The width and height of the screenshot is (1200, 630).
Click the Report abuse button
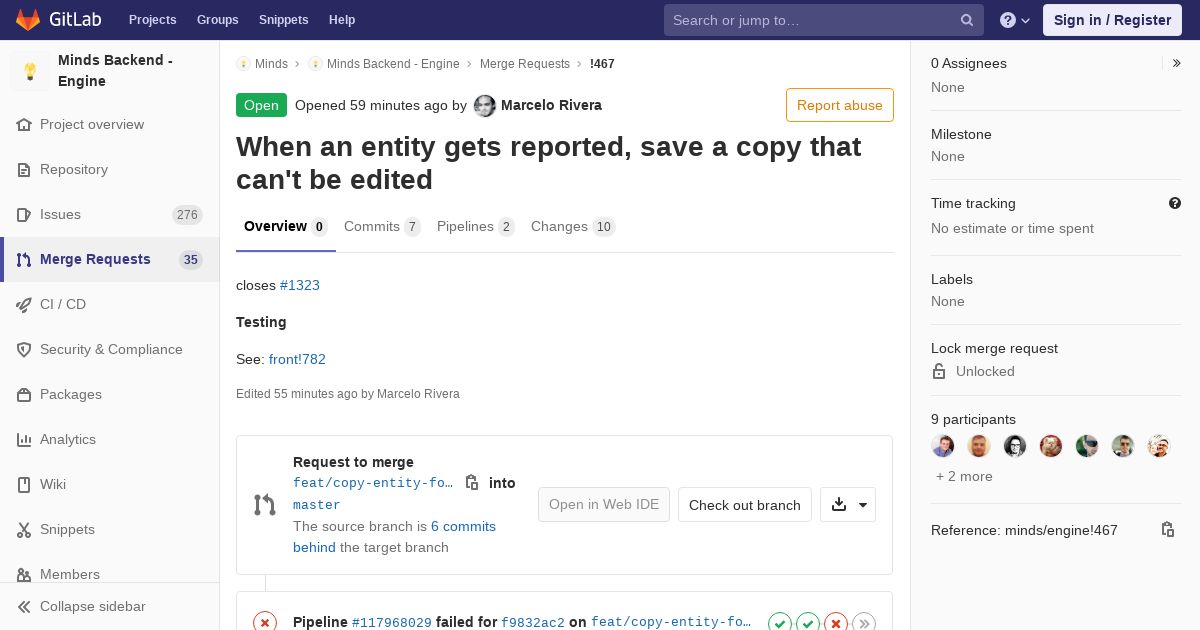(x=839, y=105)
